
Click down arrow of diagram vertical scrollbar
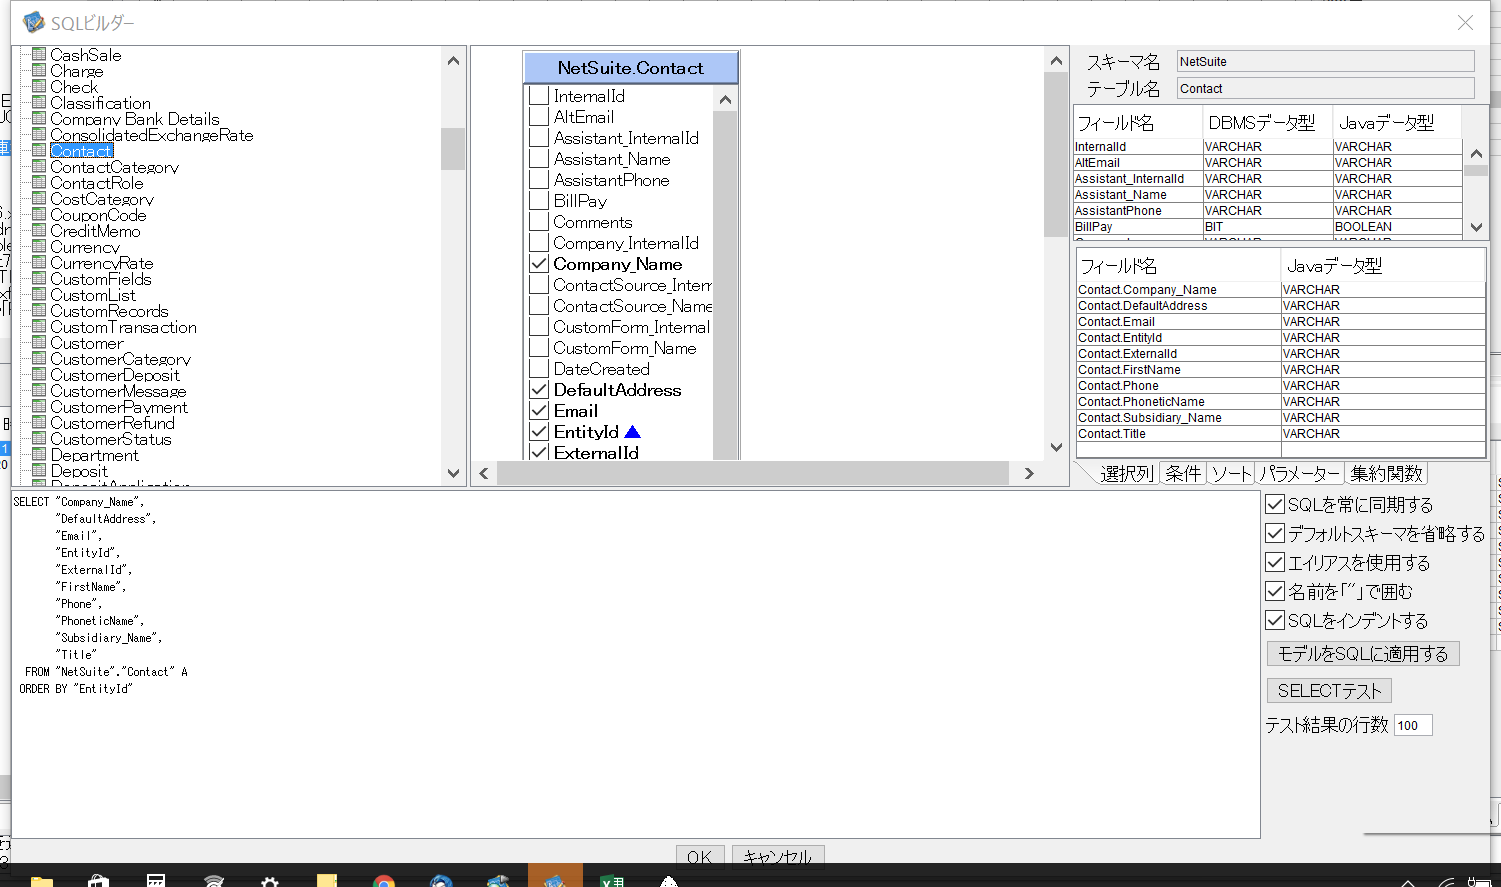(x=1056, y=447)
